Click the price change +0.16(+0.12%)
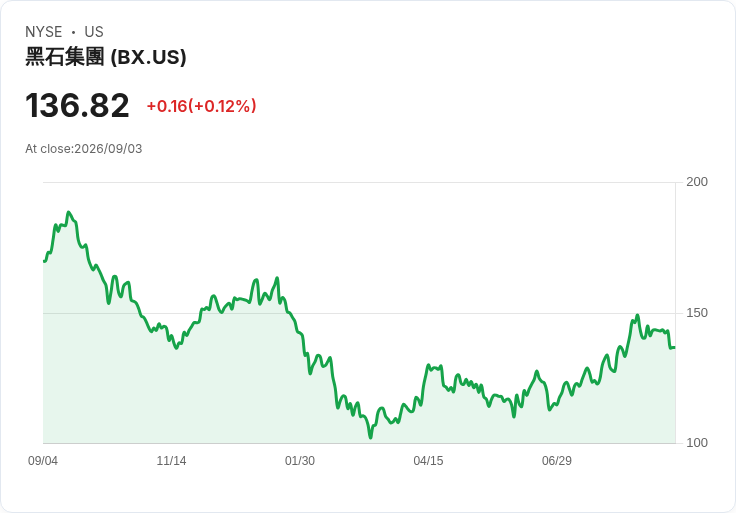This screenshot has width=736, height=513. [201, 106]
